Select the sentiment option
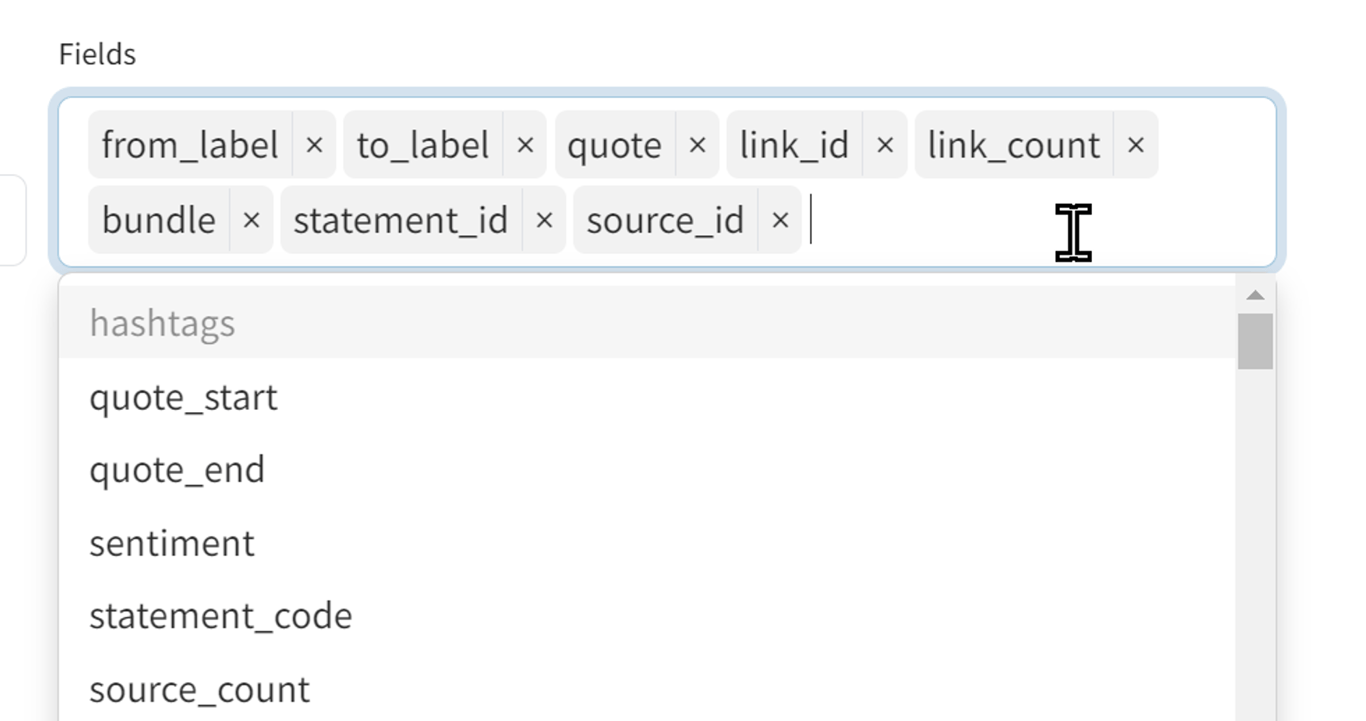Screen dimensions: 1366x721 (172, 543)
